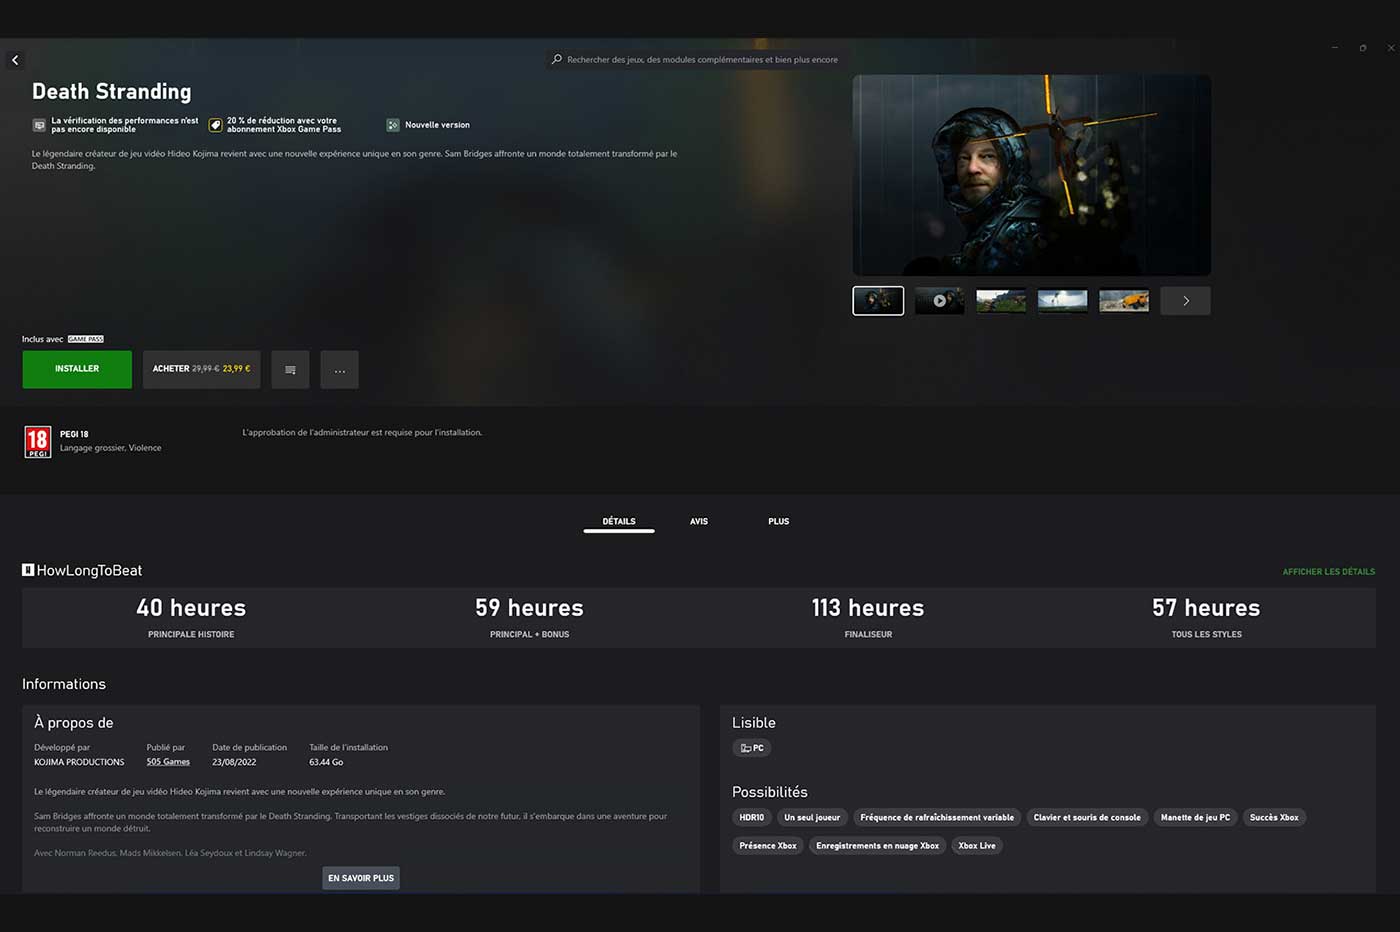Click KOJIMA PRODUCTIONS developer name

point(79,762)
